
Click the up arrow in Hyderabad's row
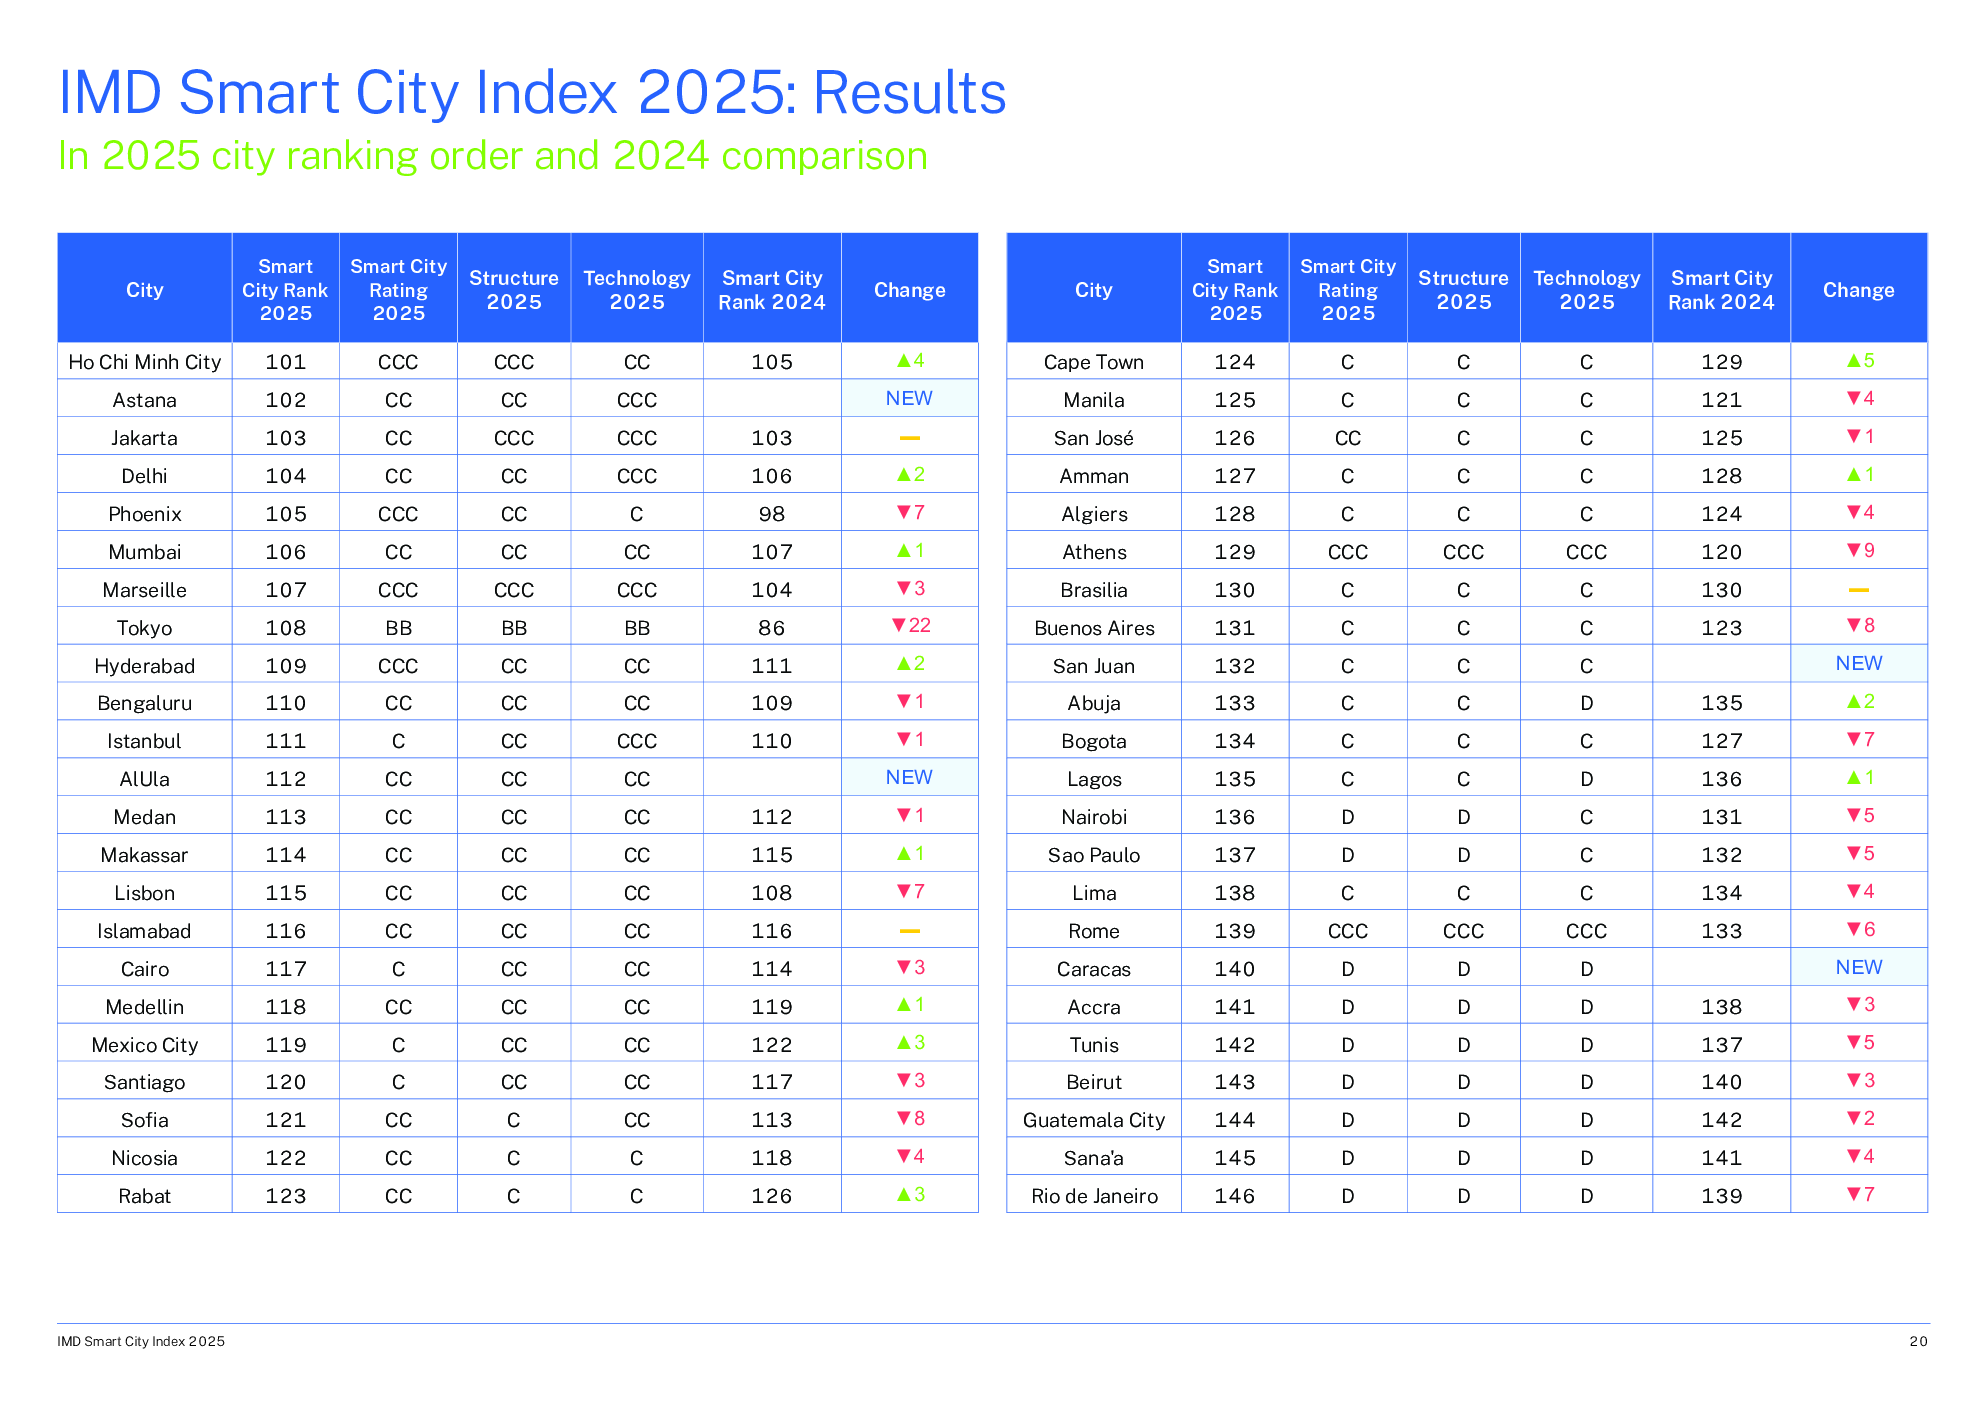(904, 663)
